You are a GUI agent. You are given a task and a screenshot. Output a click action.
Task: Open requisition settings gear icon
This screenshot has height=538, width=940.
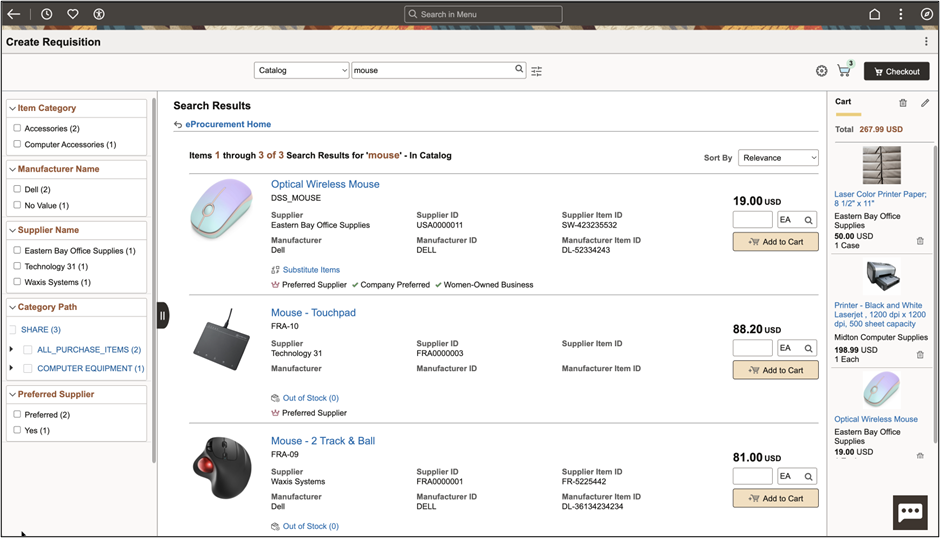pos(822,71)
